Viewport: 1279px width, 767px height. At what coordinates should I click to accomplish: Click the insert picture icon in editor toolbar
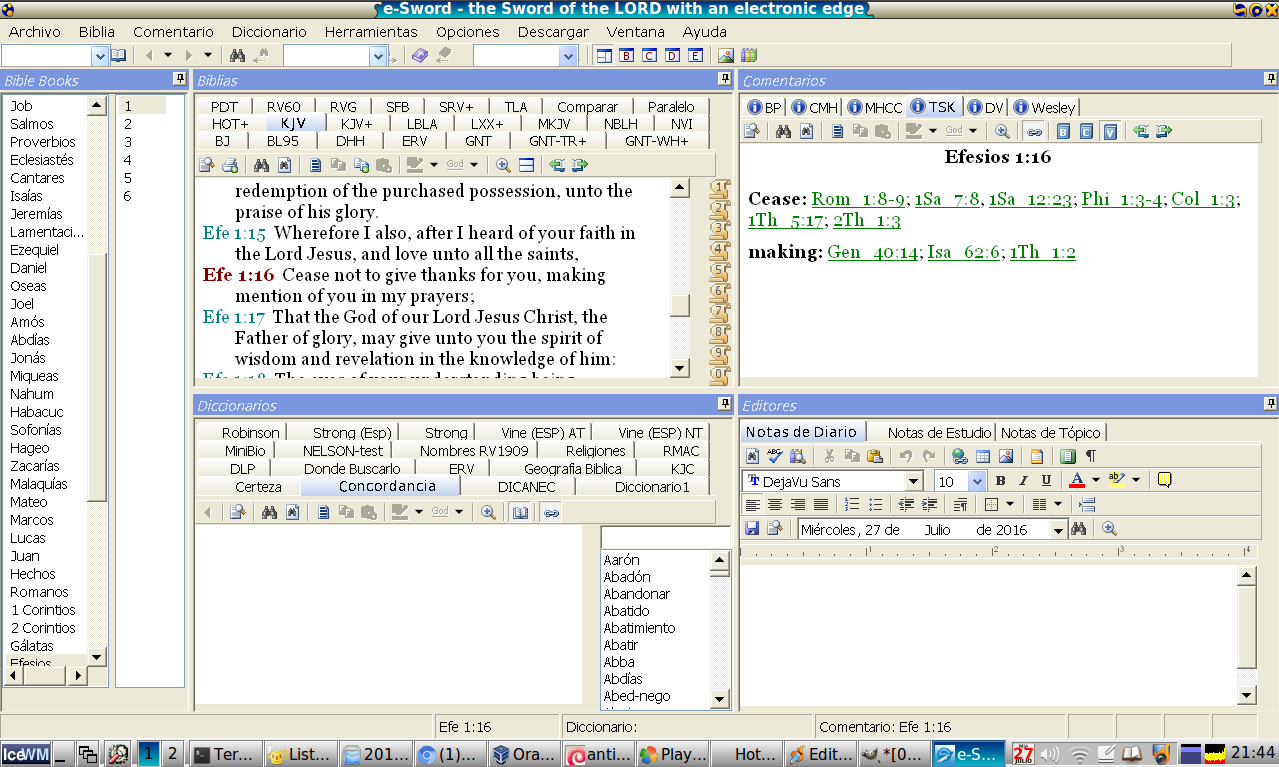[x=1006, y=457]
